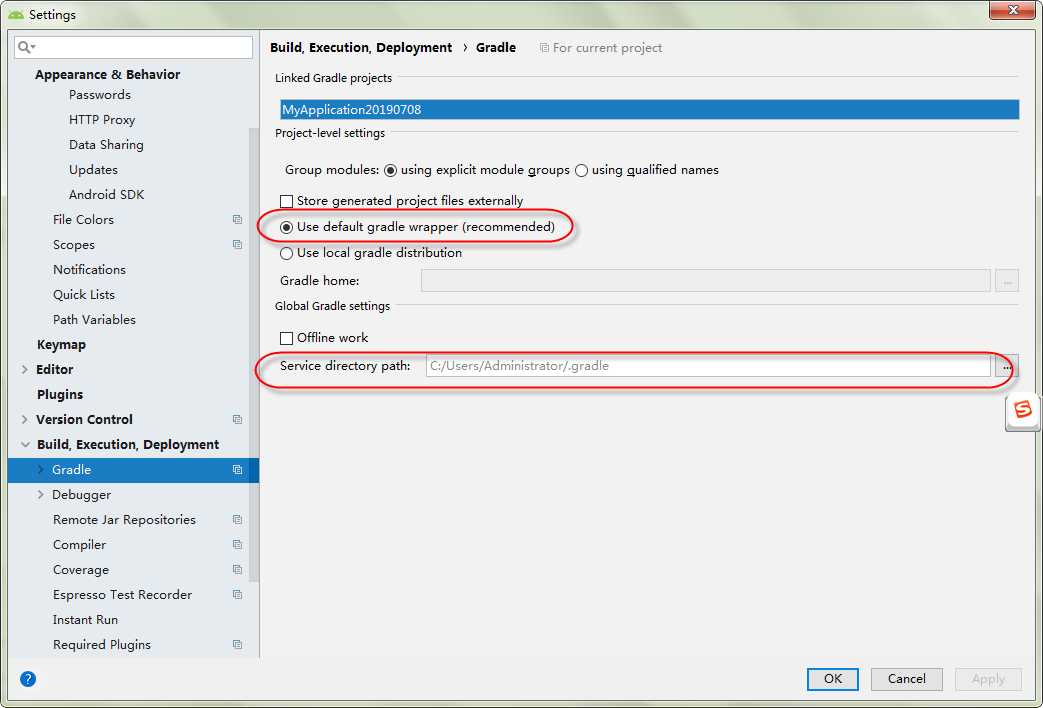Expand the Debugger tree node

40,495
